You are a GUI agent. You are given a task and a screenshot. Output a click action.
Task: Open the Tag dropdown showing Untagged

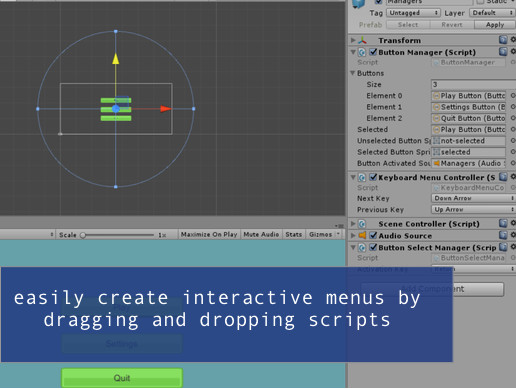click(x=413, y=13)
